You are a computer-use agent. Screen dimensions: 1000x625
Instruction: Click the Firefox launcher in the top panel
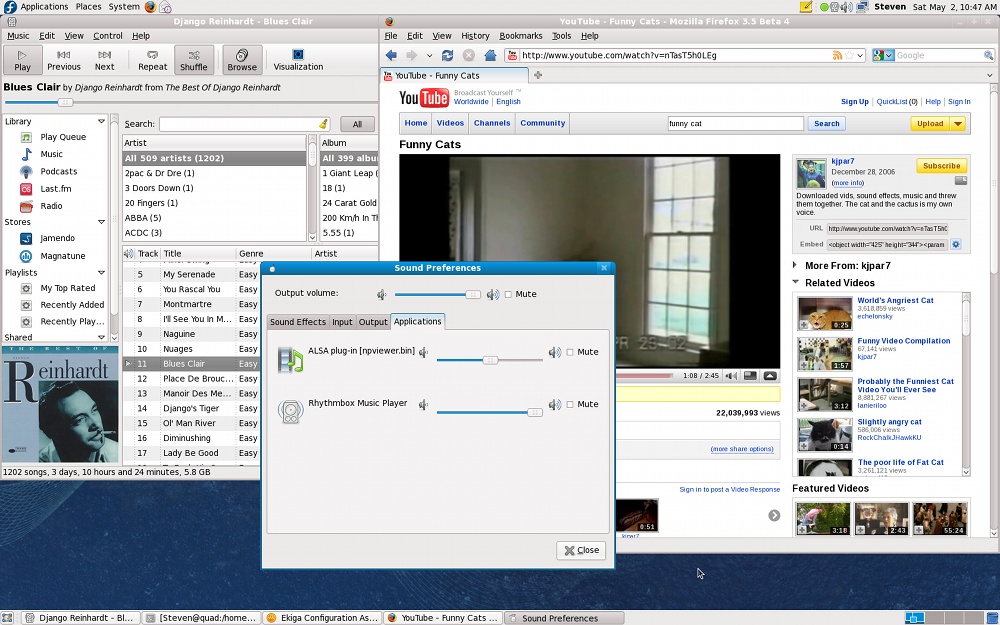pos(150,7)
